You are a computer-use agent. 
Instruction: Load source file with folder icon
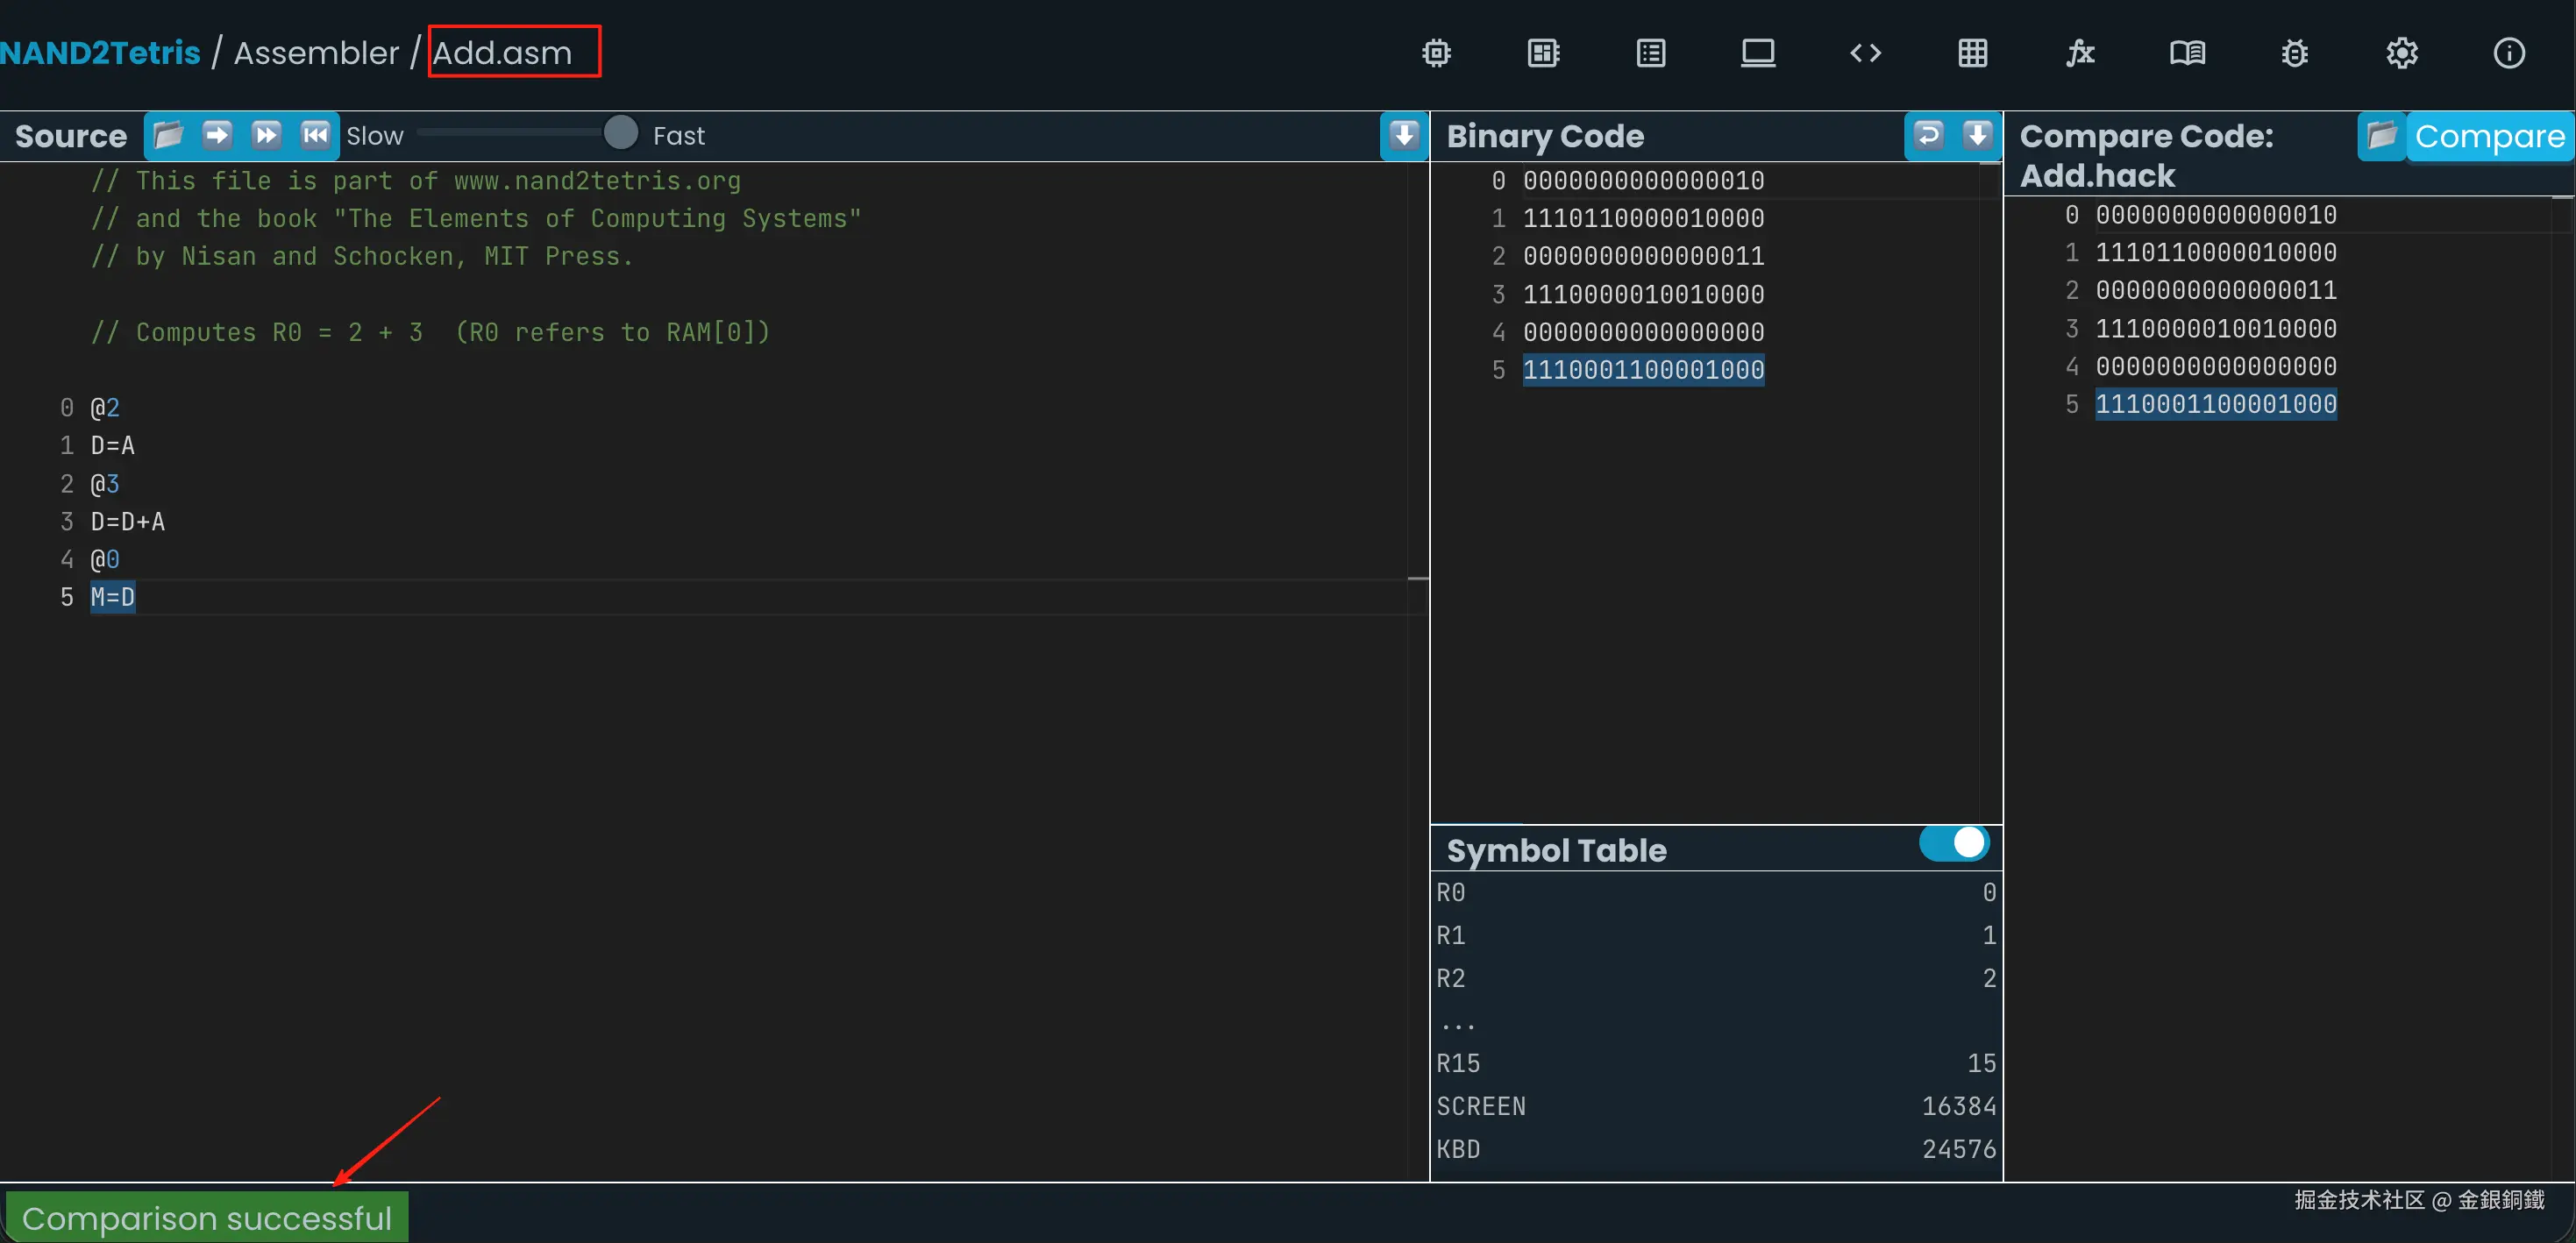tap(168, 135)
